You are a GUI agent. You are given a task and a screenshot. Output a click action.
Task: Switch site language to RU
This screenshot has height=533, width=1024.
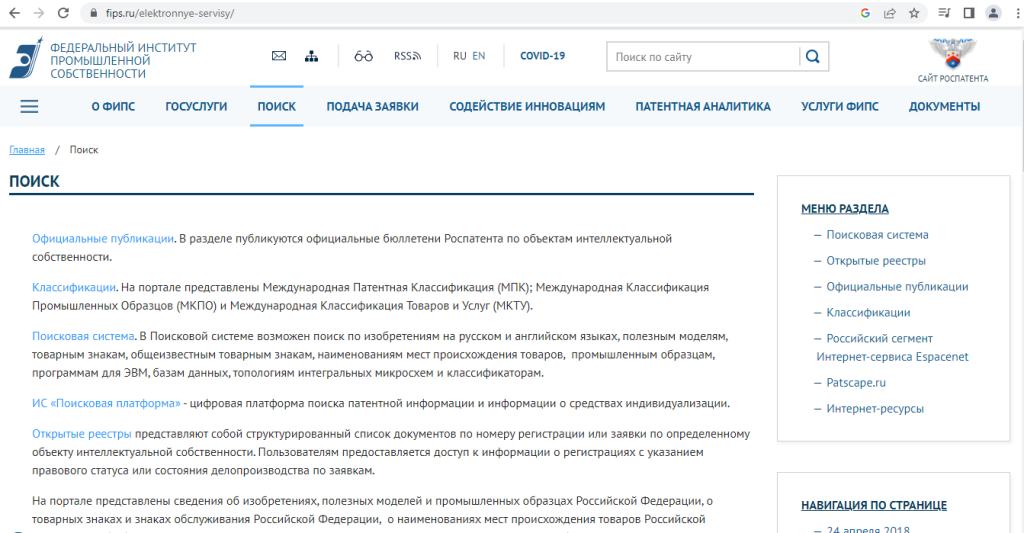pyautogui.click(x=460, y=56)
